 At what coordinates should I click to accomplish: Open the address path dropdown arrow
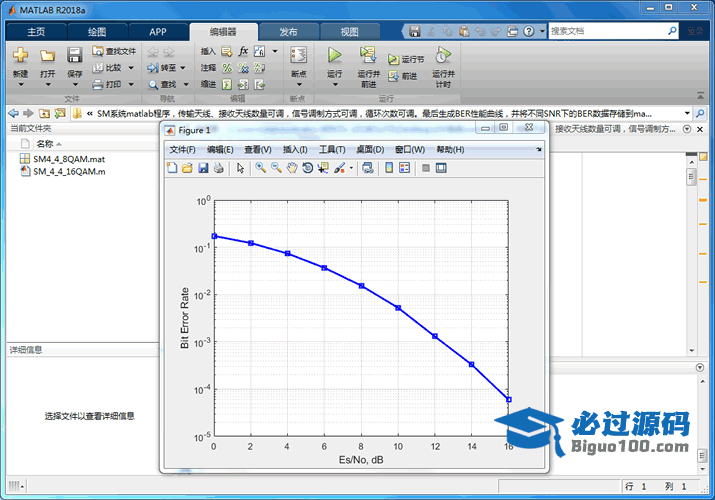click(687, 113)
